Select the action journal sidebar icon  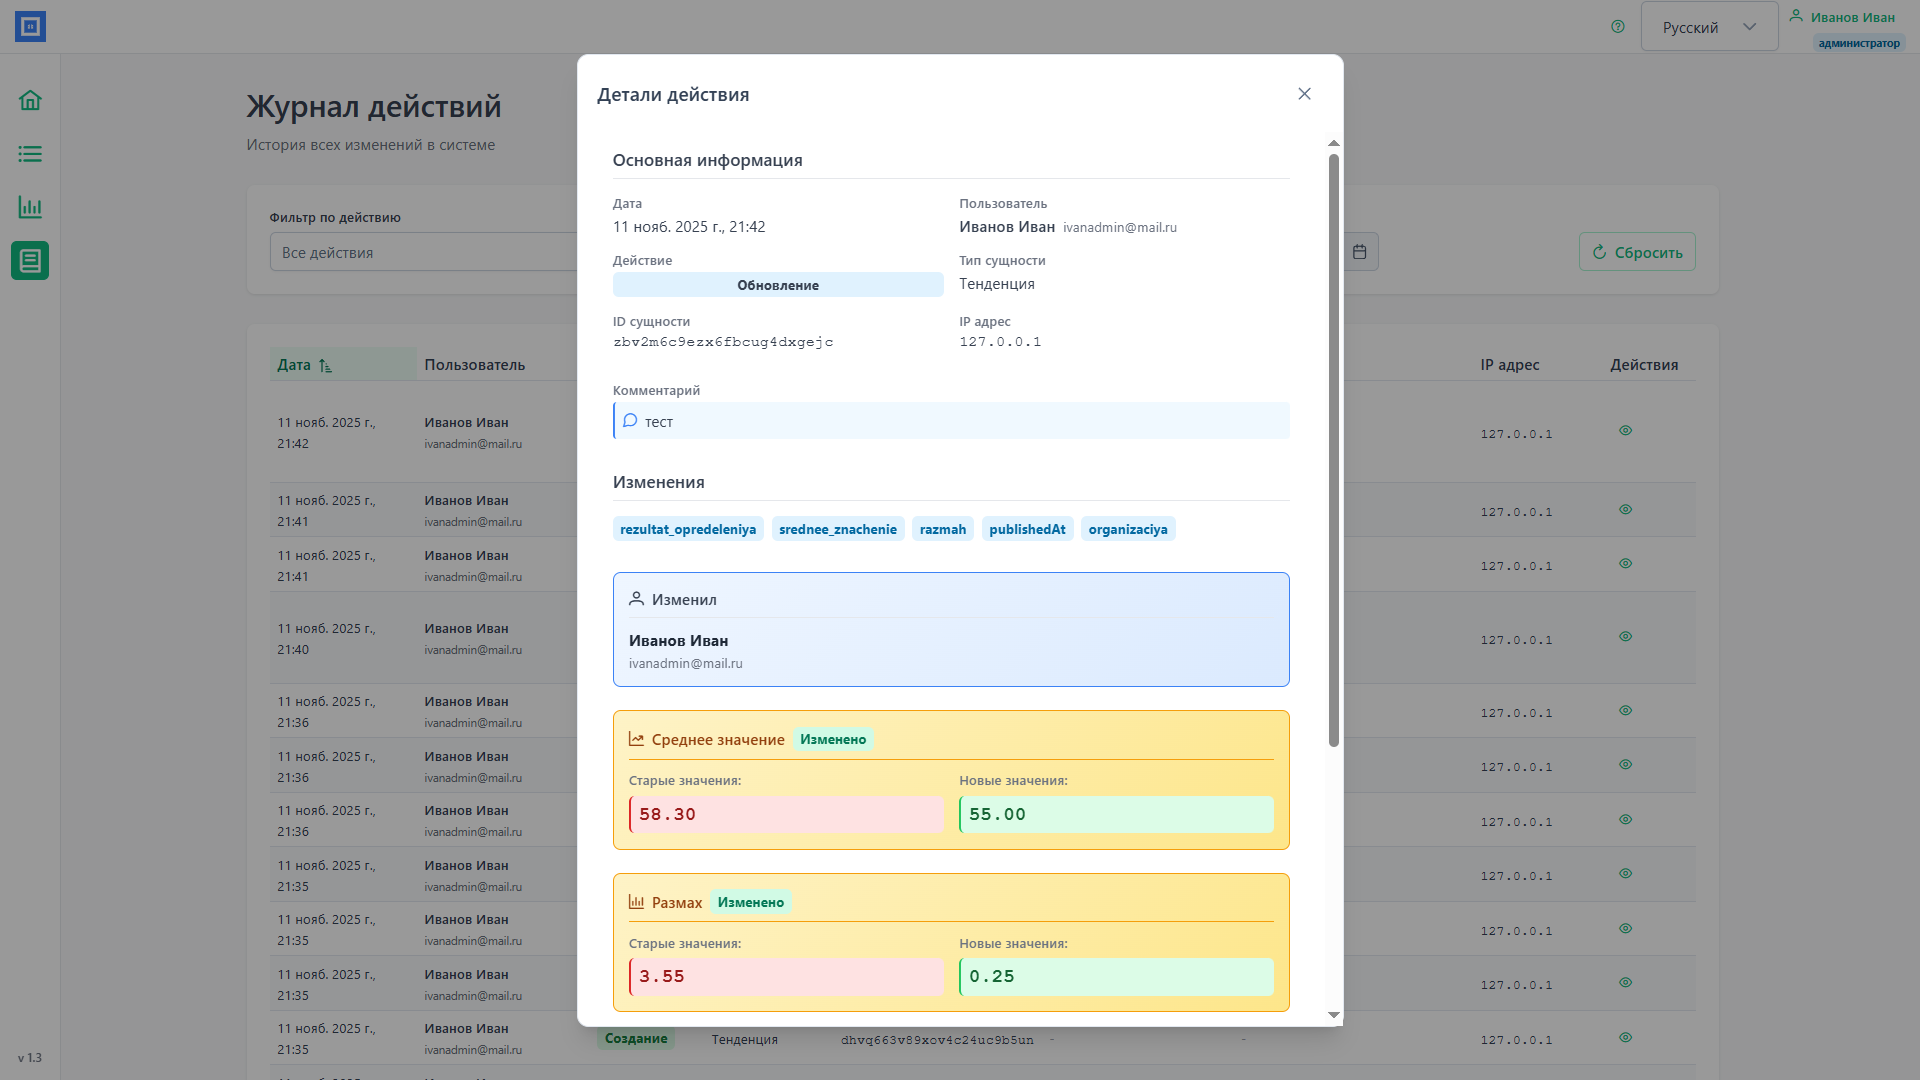tap(30, 261)
